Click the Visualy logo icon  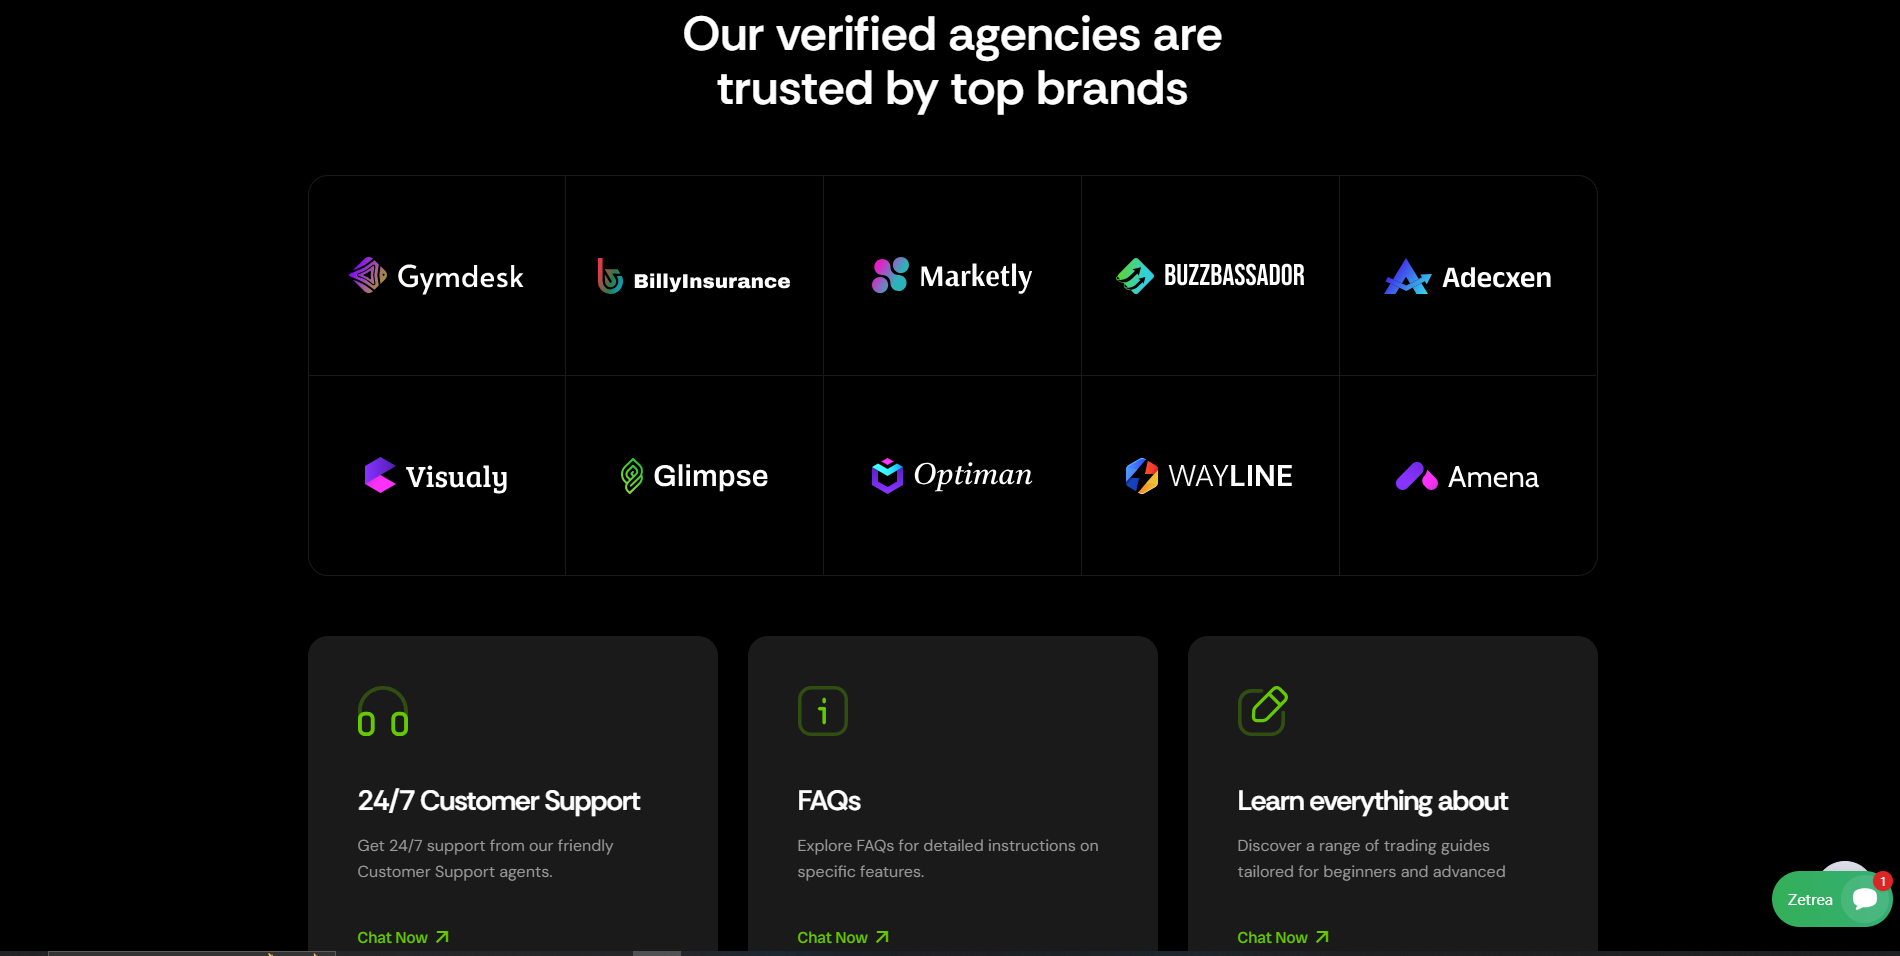tap(380, 476)
